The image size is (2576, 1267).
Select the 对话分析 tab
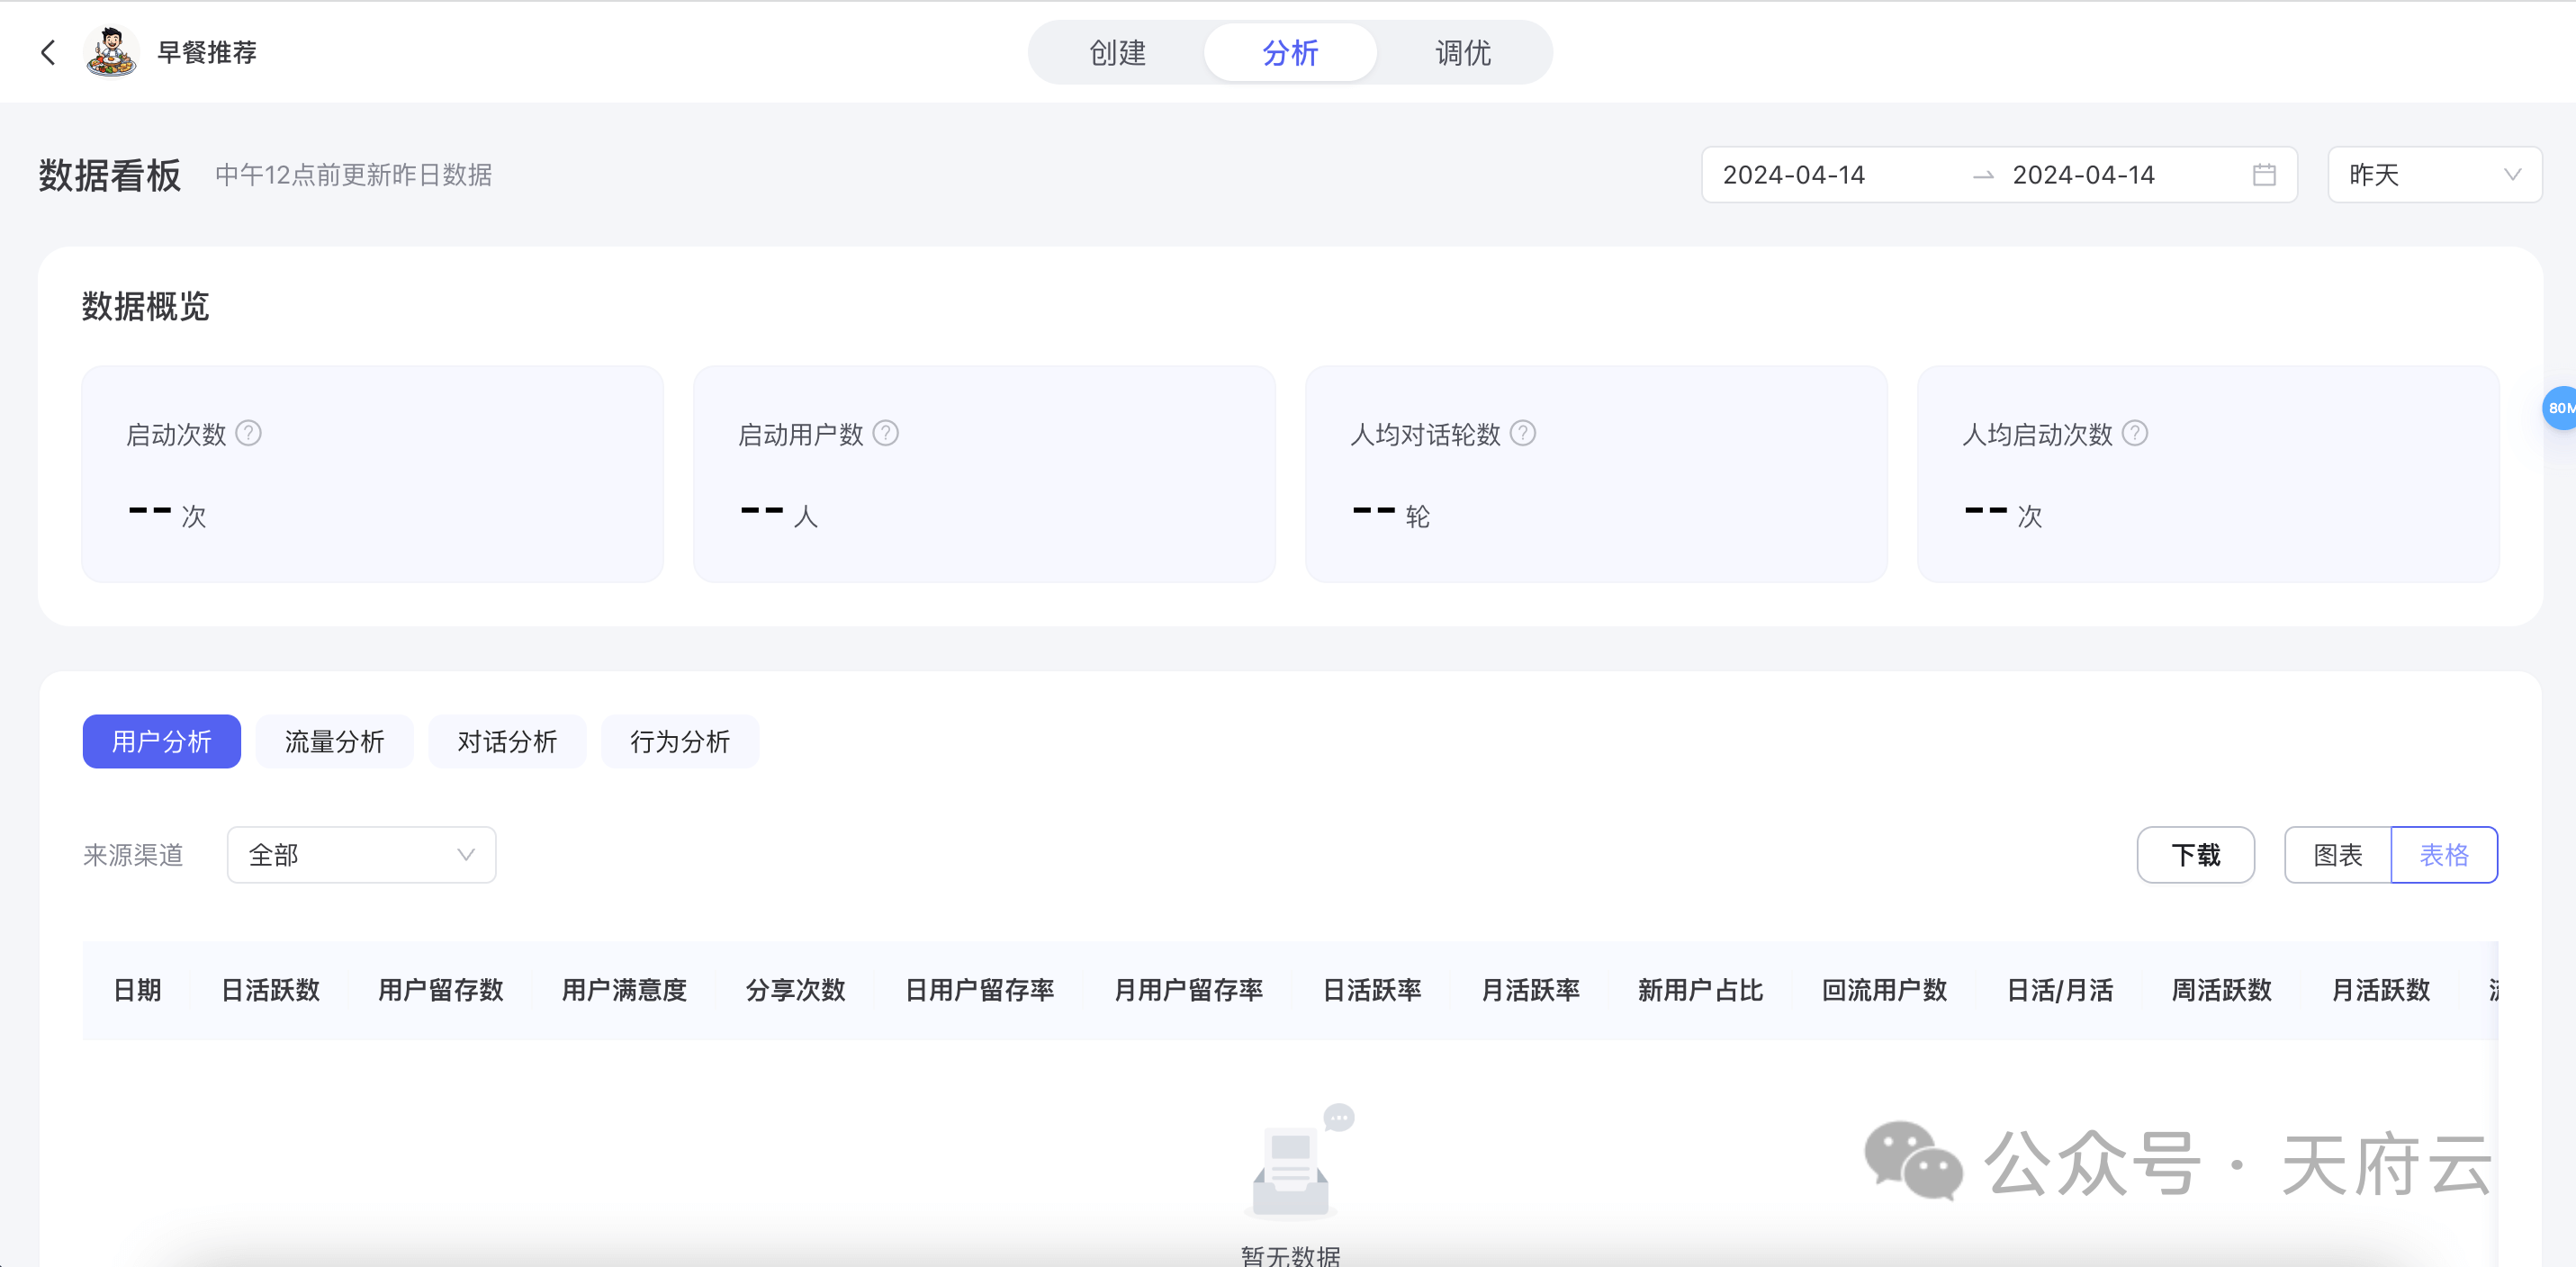507,742
